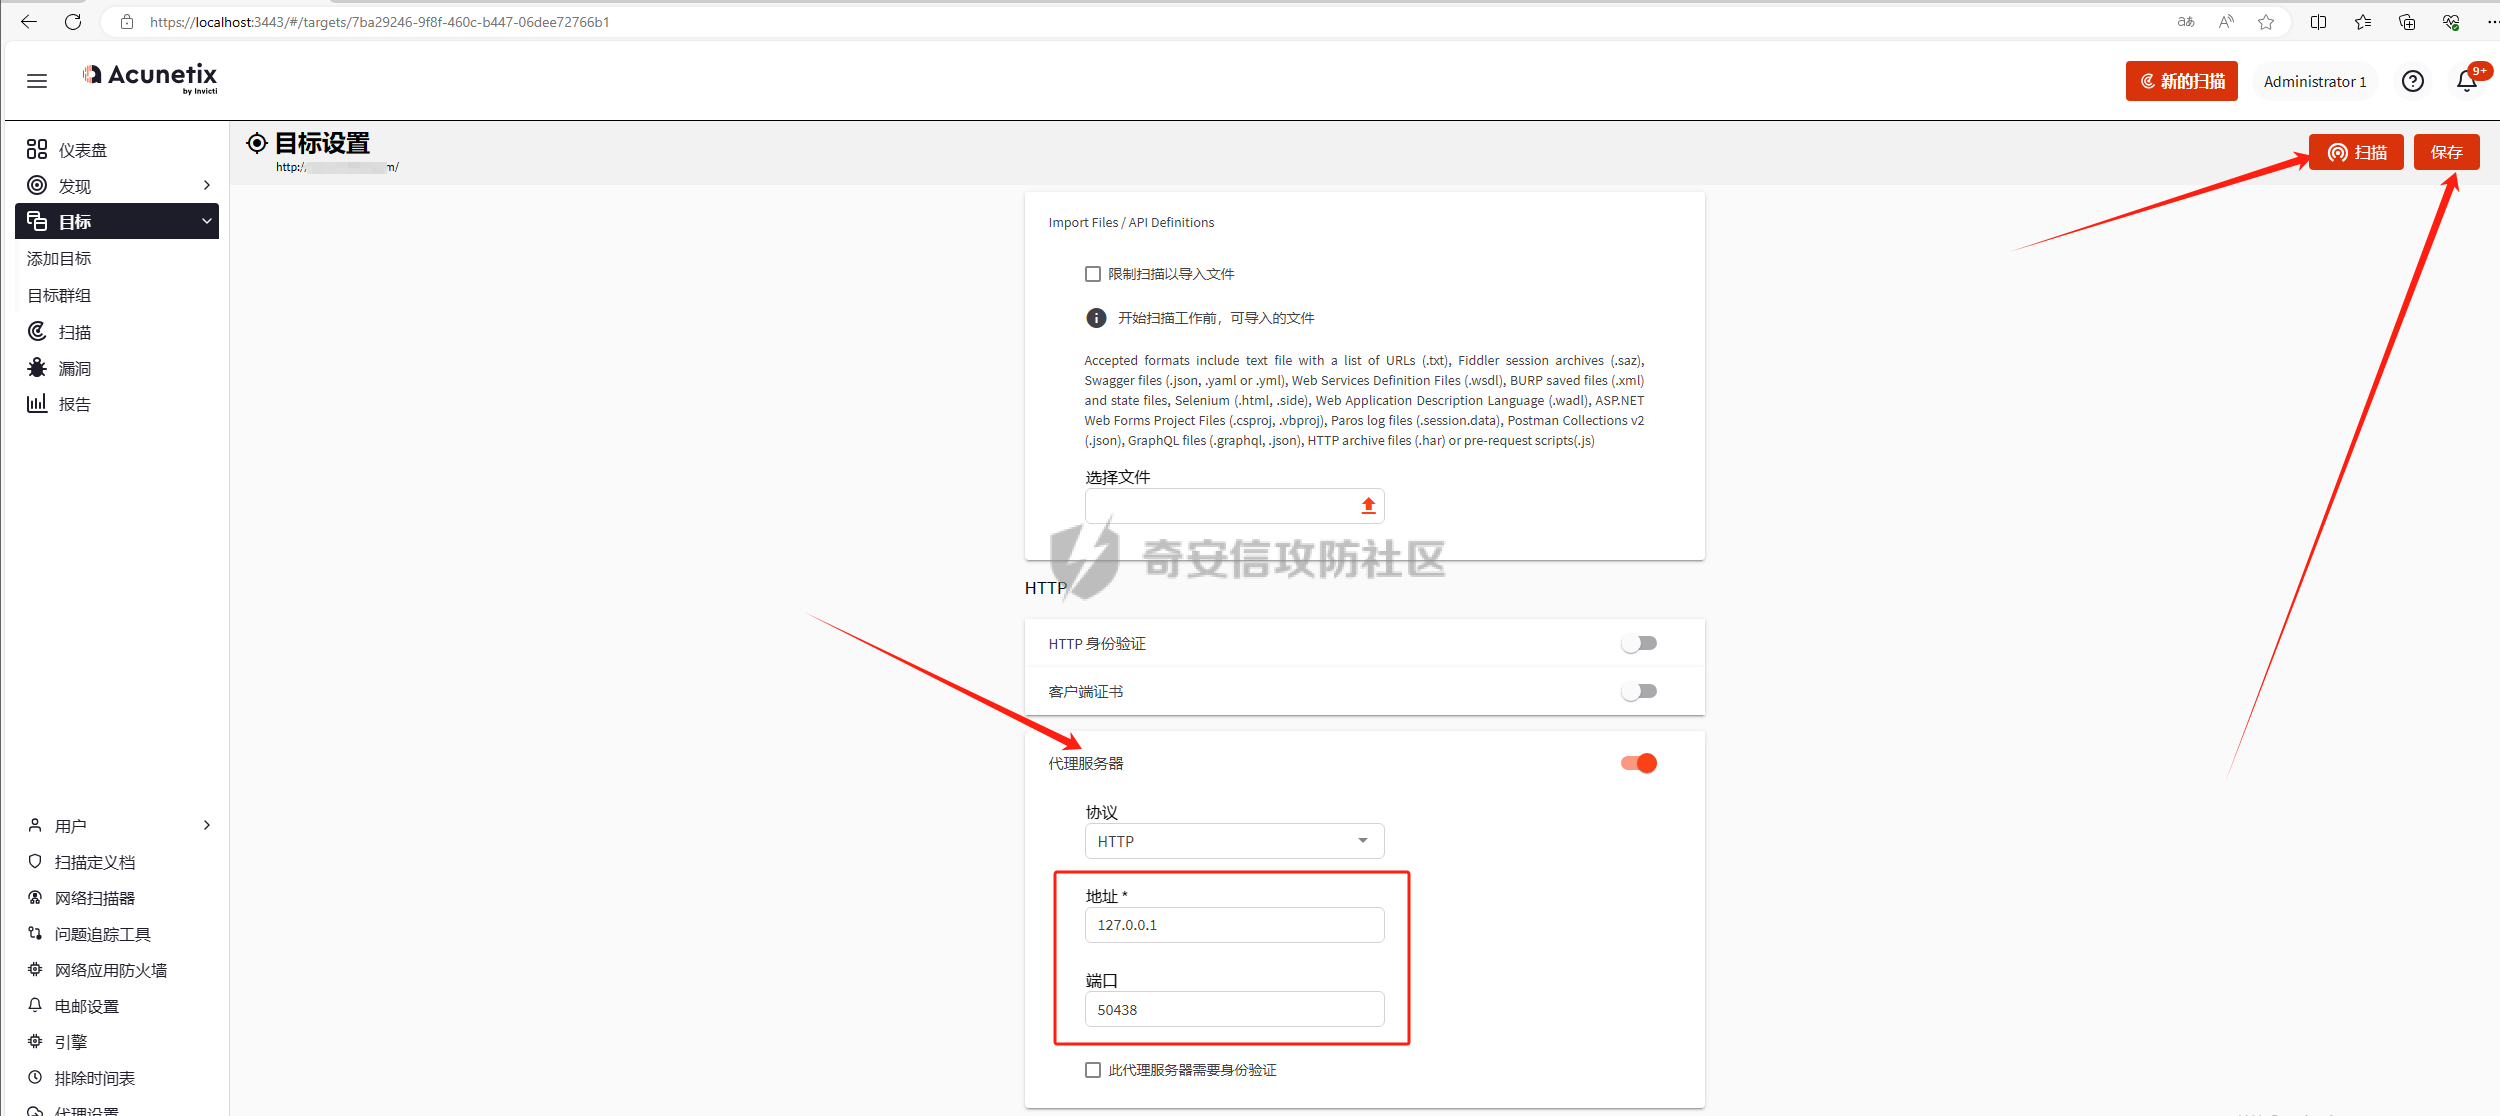Open 仪表盘 dashboard from sidebar
The image size is (2500, 1116).
(x=82, y=150)
